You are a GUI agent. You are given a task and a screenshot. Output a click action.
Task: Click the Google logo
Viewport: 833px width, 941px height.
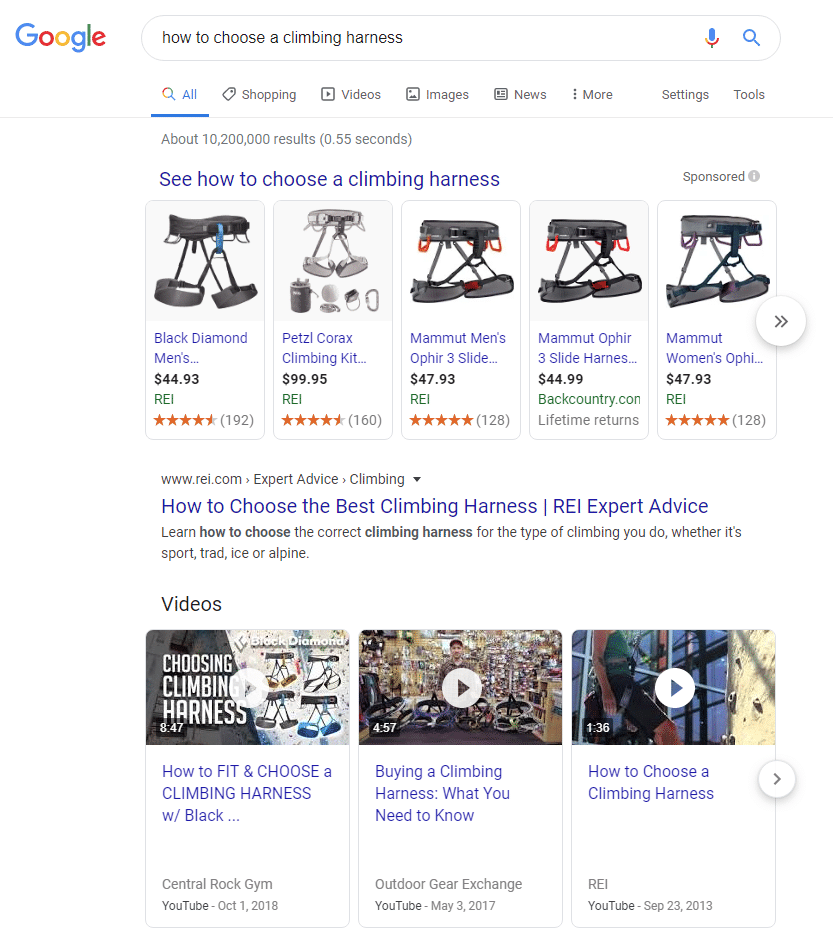click(x=61, y=37)
